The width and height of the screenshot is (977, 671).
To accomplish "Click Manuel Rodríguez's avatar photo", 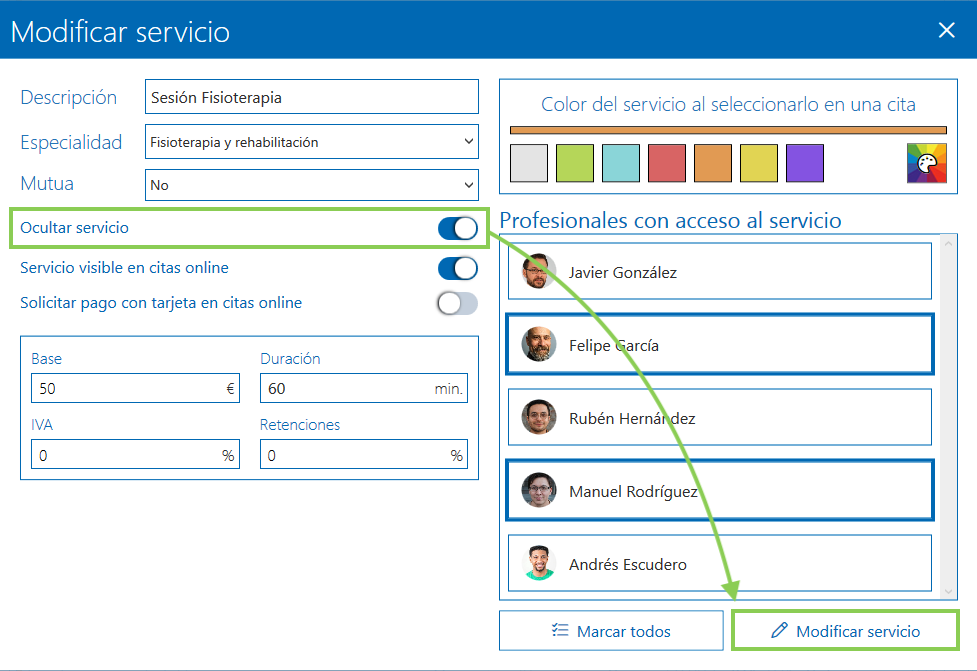I will tap(539, 491).
